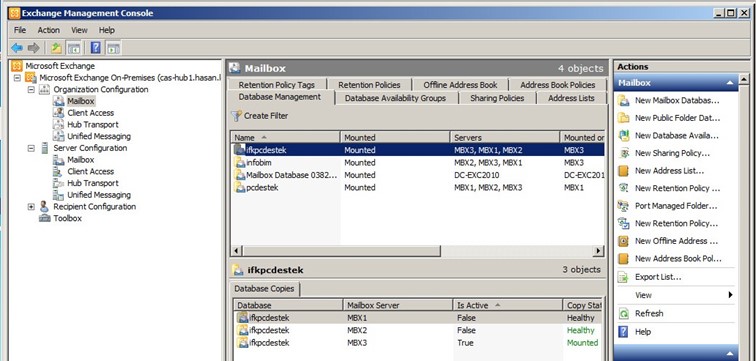Screen dimensions: 756x361
Task: Click the Mailbox Server column header
Action: pyautogui.click(x=398, y=305)
